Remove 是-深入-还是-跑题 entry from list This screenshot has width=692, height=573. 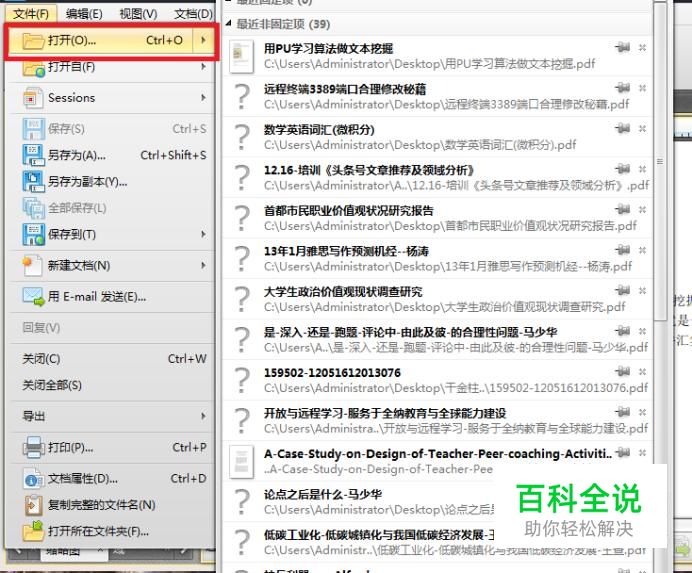[x=643, y=331]
